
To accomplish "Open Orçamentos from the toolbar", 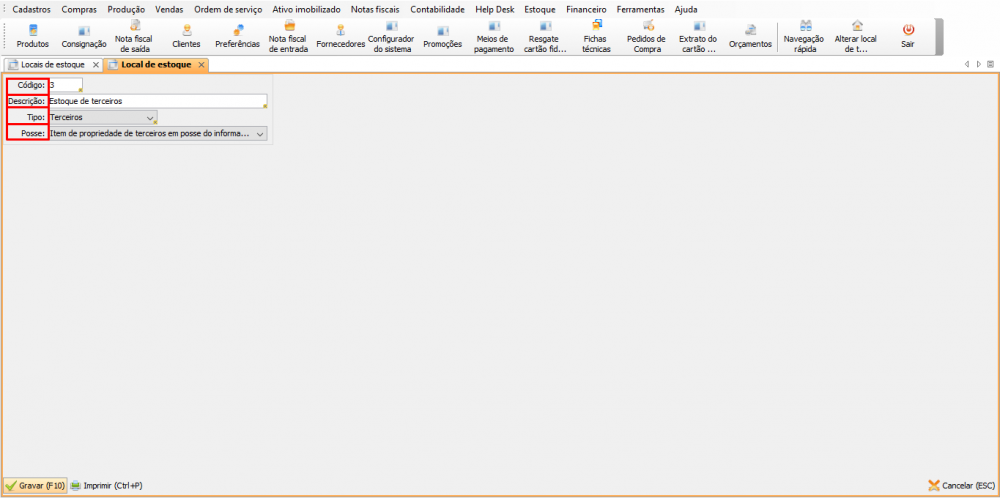I will 750,36.
